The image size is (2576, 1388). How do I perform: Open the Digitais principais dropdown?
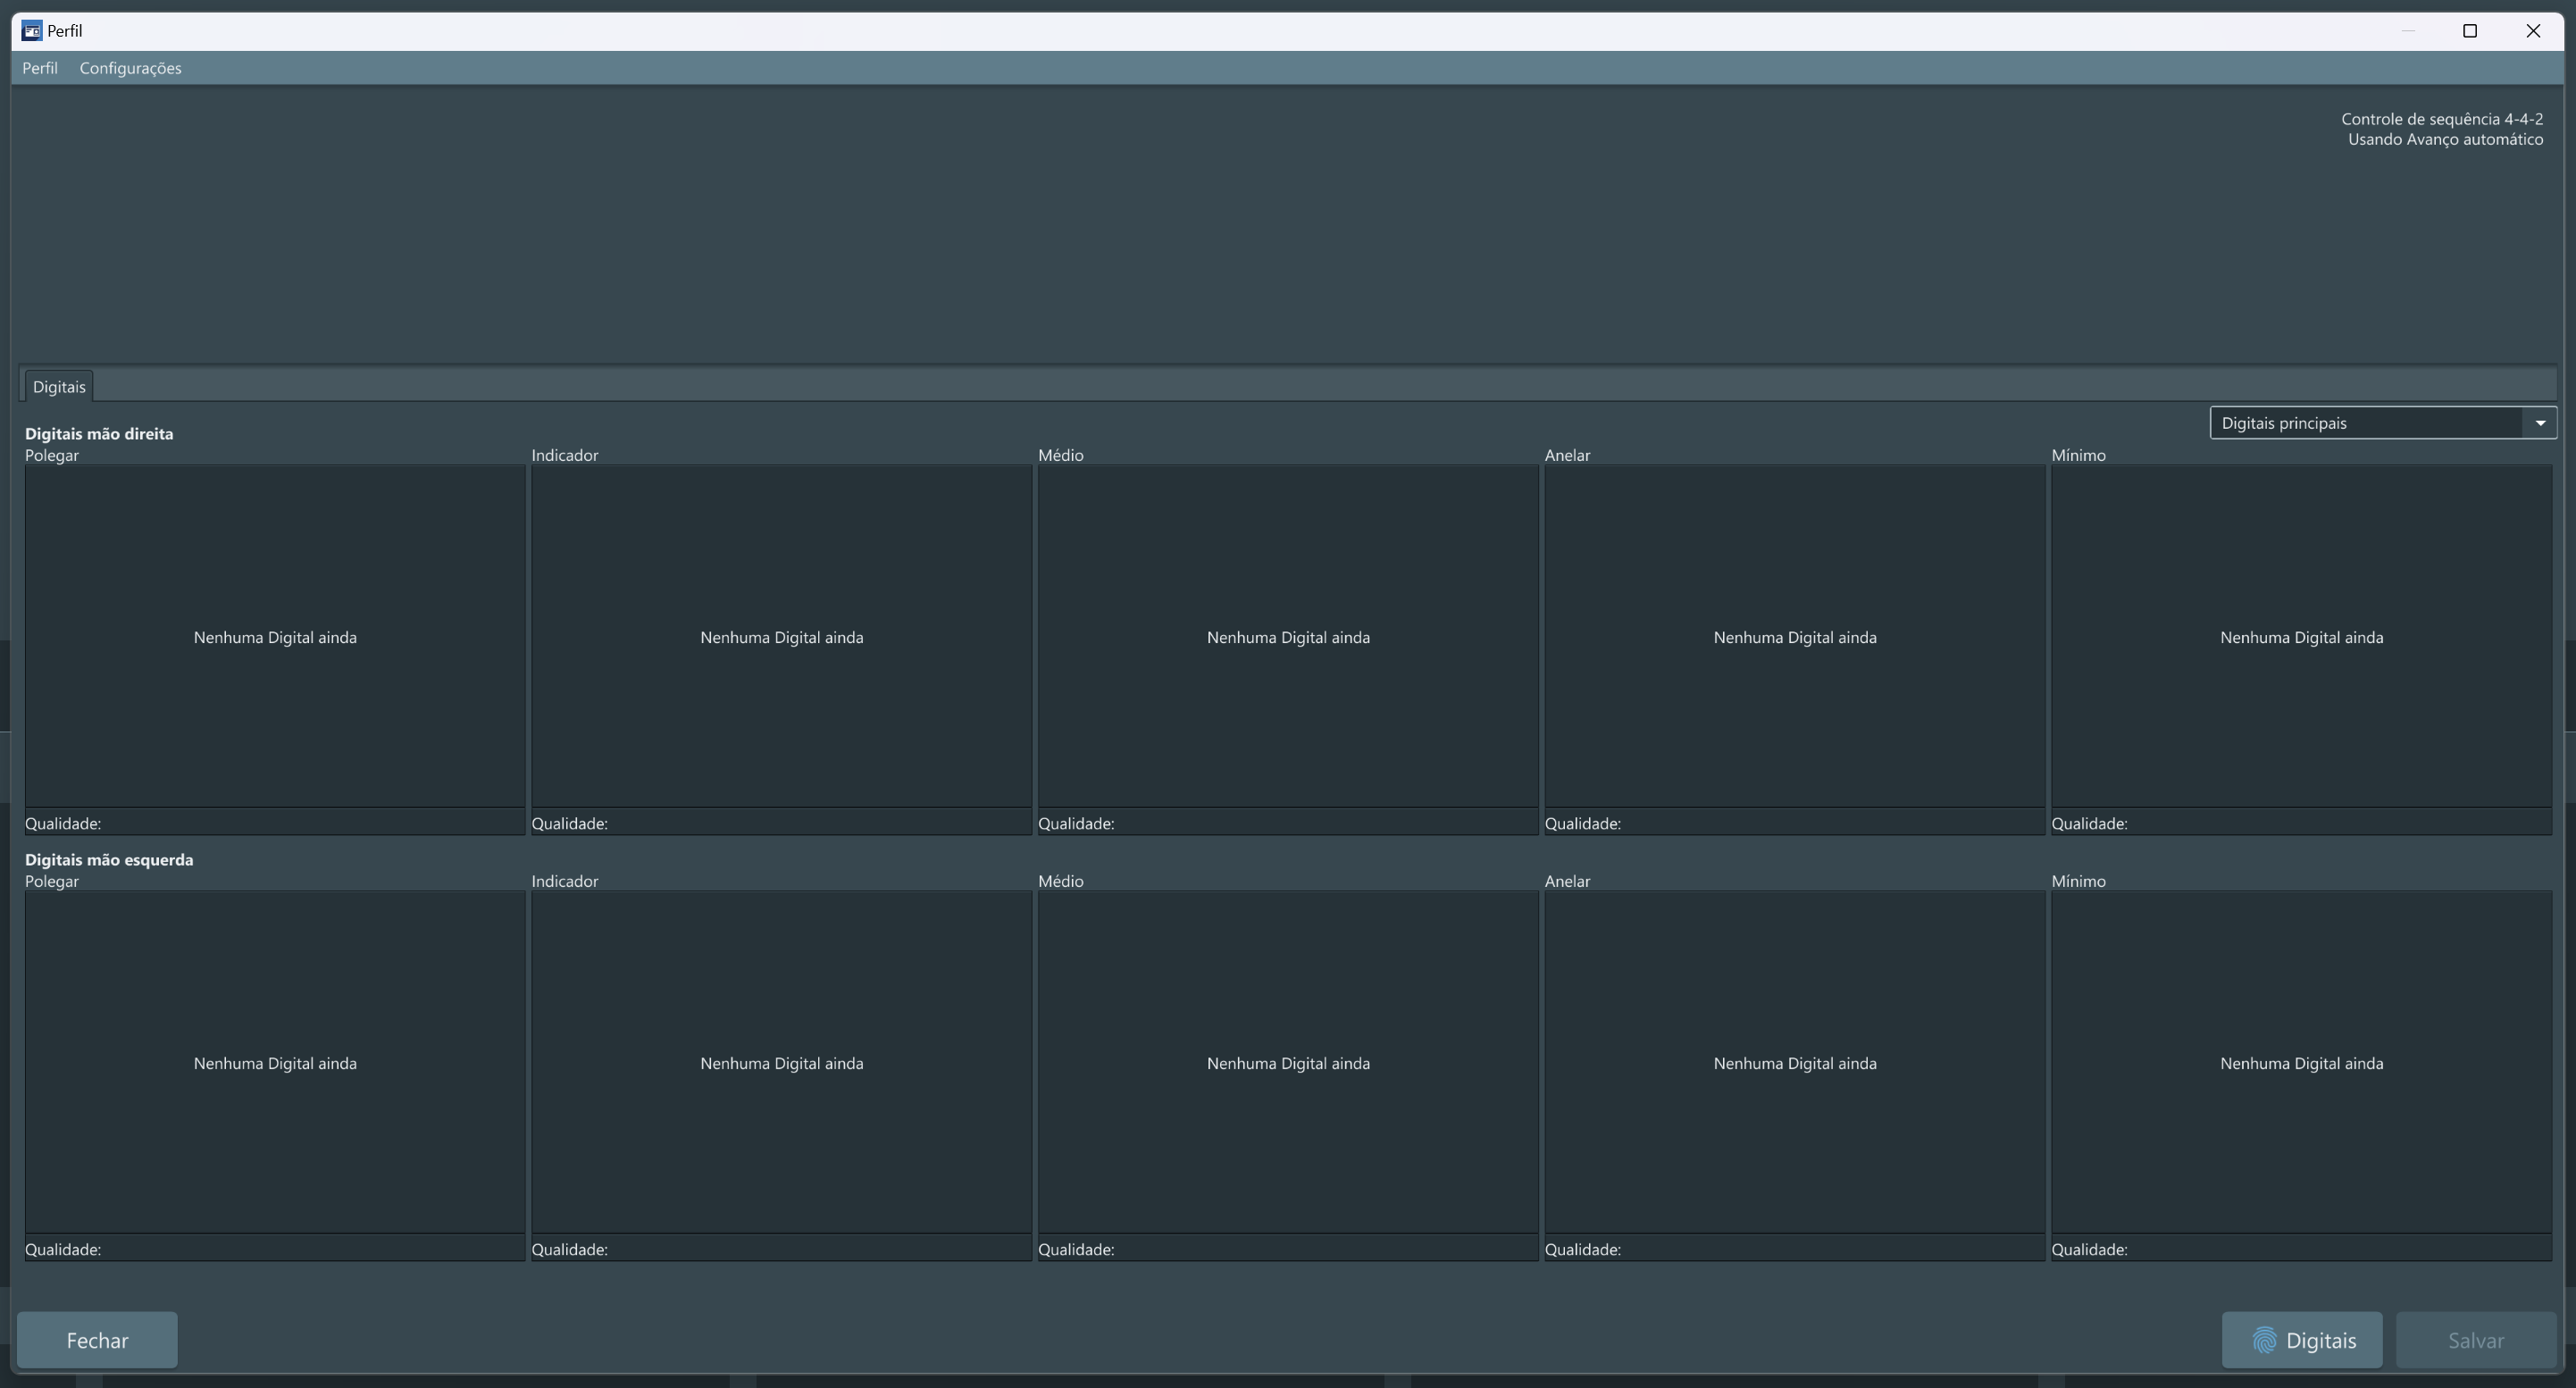(x=2382, y=423)
